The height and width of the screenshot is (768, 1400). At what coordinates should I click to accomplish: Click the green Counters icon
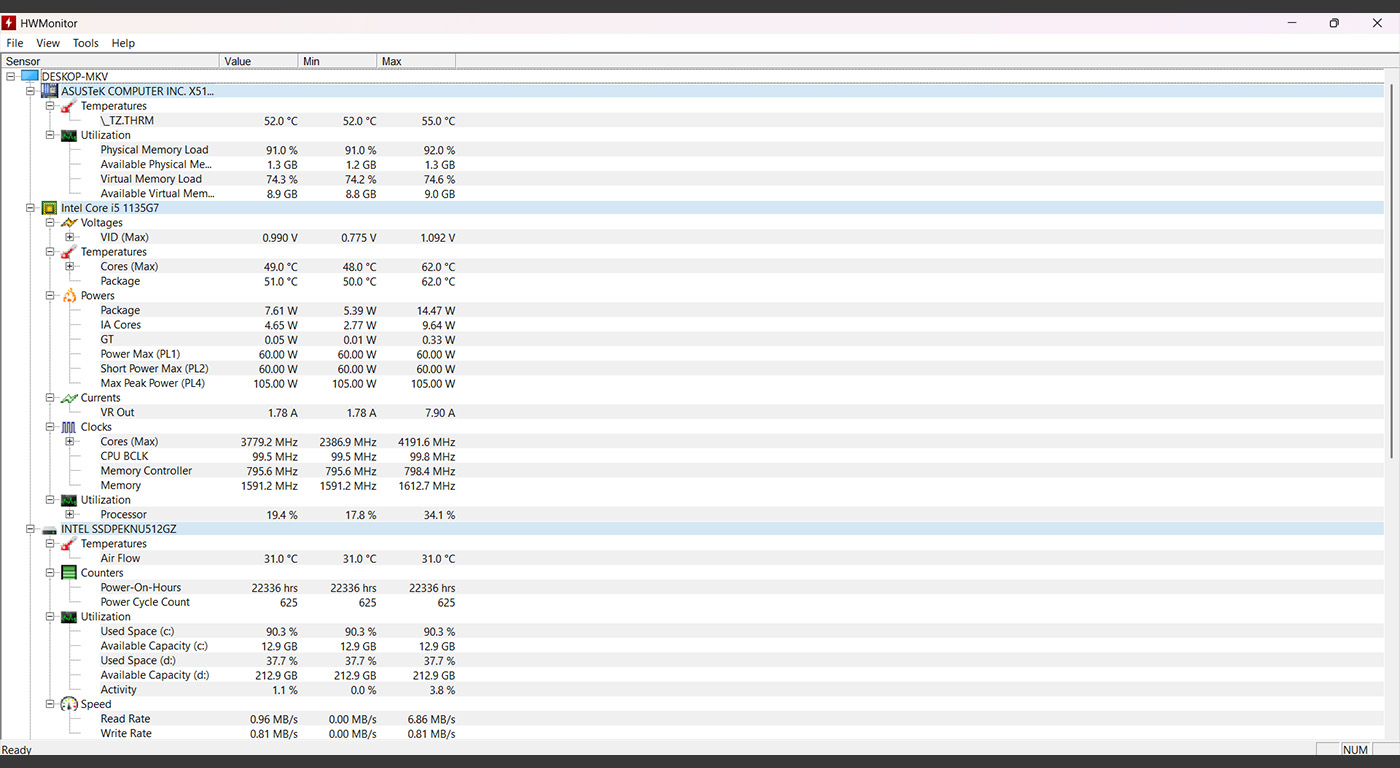[69, 573]
